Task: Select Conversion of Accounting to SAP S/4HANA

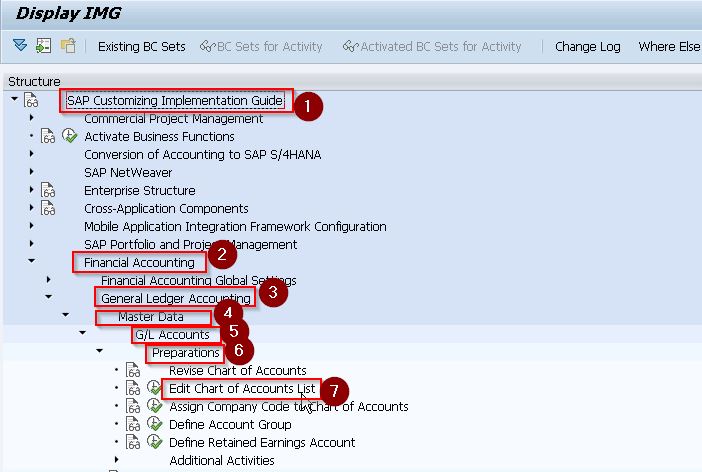Action: [202, 154]
